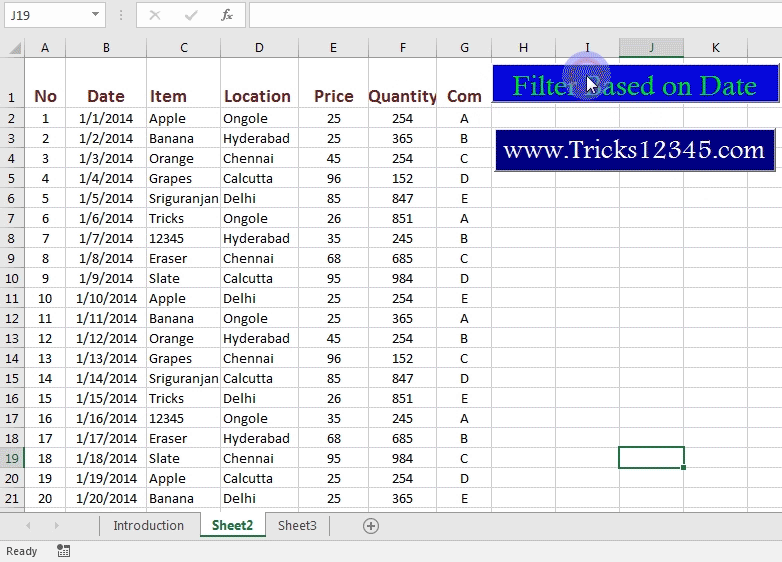Select the quantity 685 in row 18
This screenshot has width=782, height=562.
(402, 438)
